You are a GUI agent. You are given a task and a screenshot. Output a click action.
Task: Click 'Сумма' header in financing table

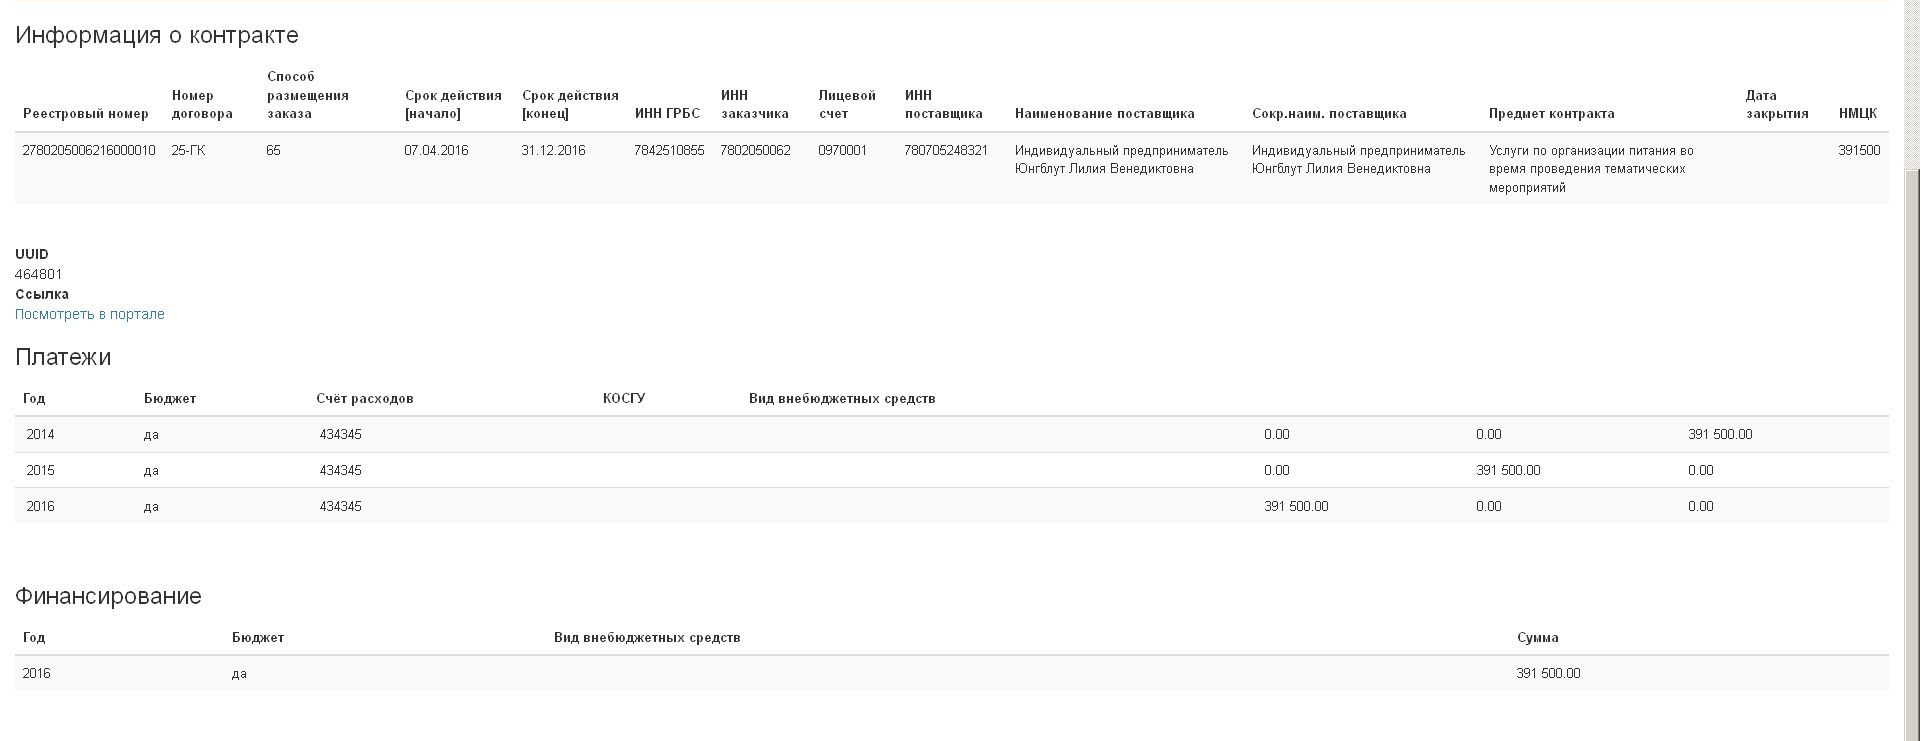pos(1537,637)
